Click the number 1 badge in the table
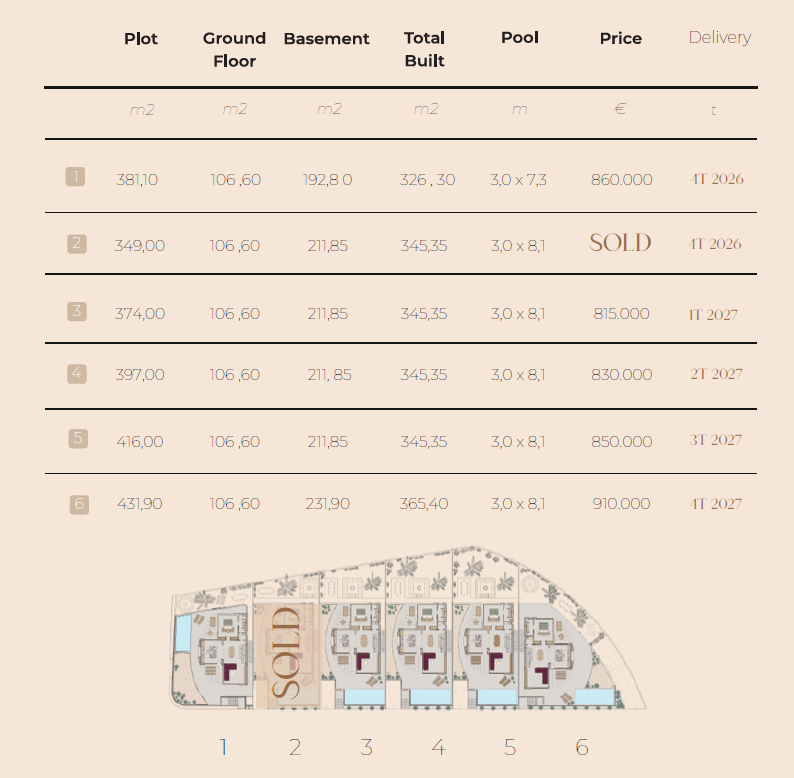Image resolution: width=794 pixels, height=778 pixels. (x=75, y=177)
